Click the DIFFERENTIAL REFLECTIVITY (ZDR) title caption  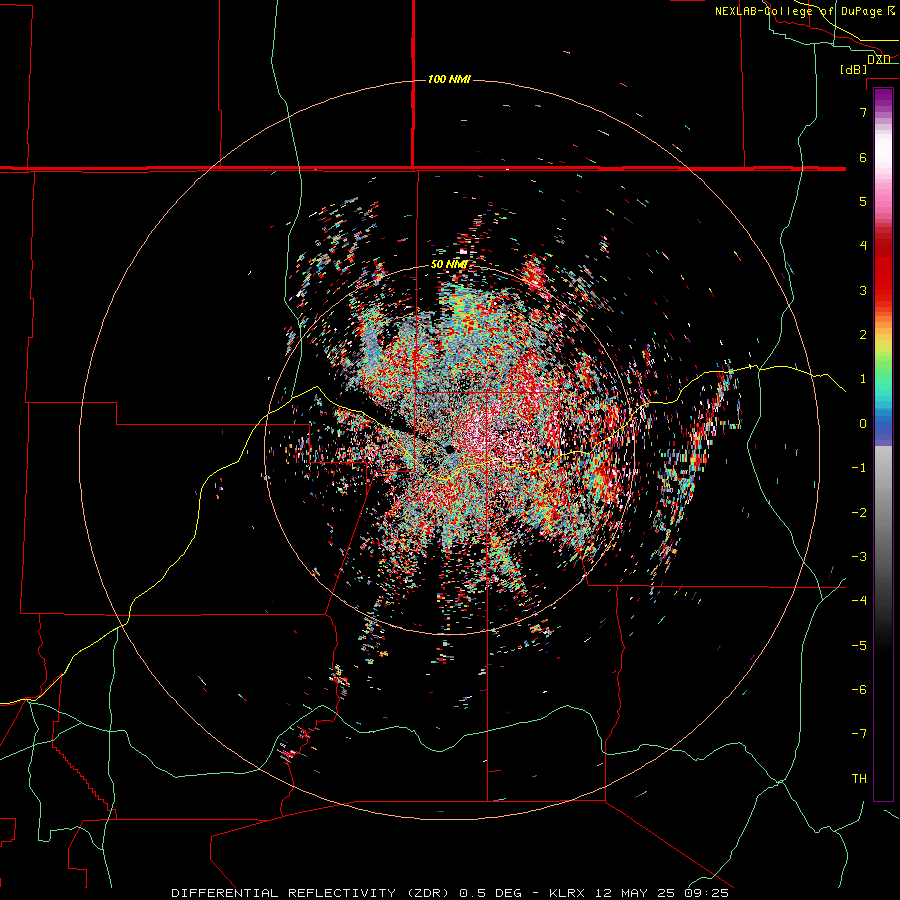point(450,893)
